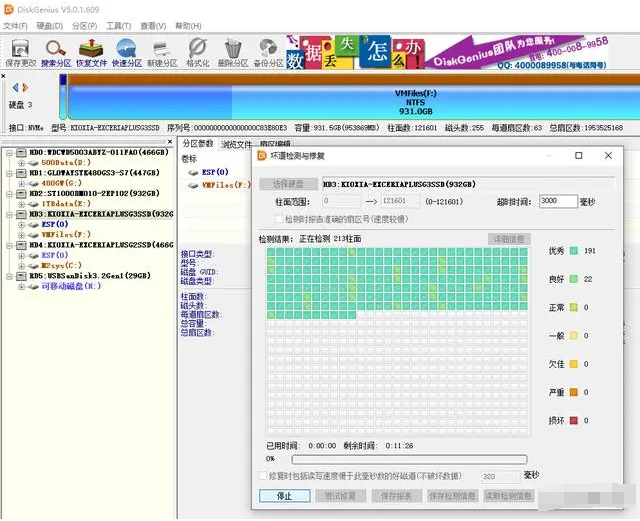Click the scan progress bar

(x=409, y=460)
